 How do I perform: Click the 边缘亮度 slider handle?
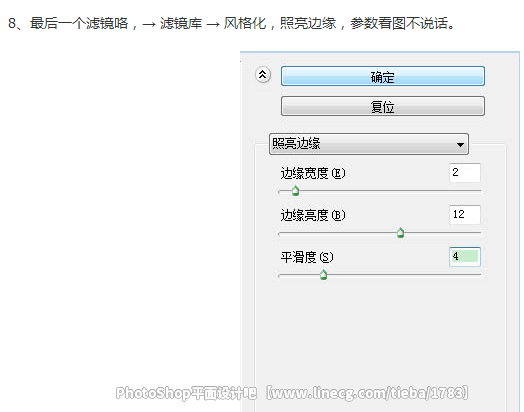pyautogui.click(x=400, y=233)
